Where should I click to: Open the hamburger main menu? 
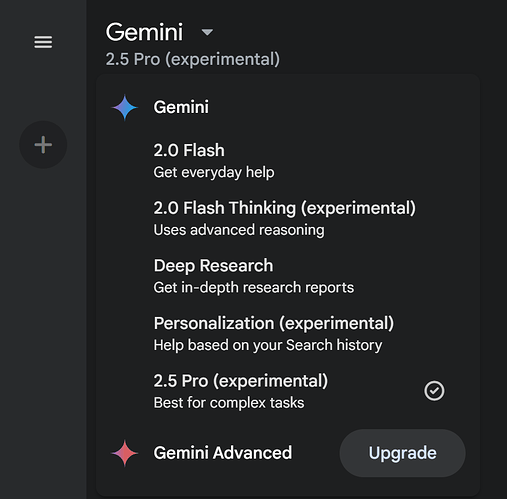[43, 42]
